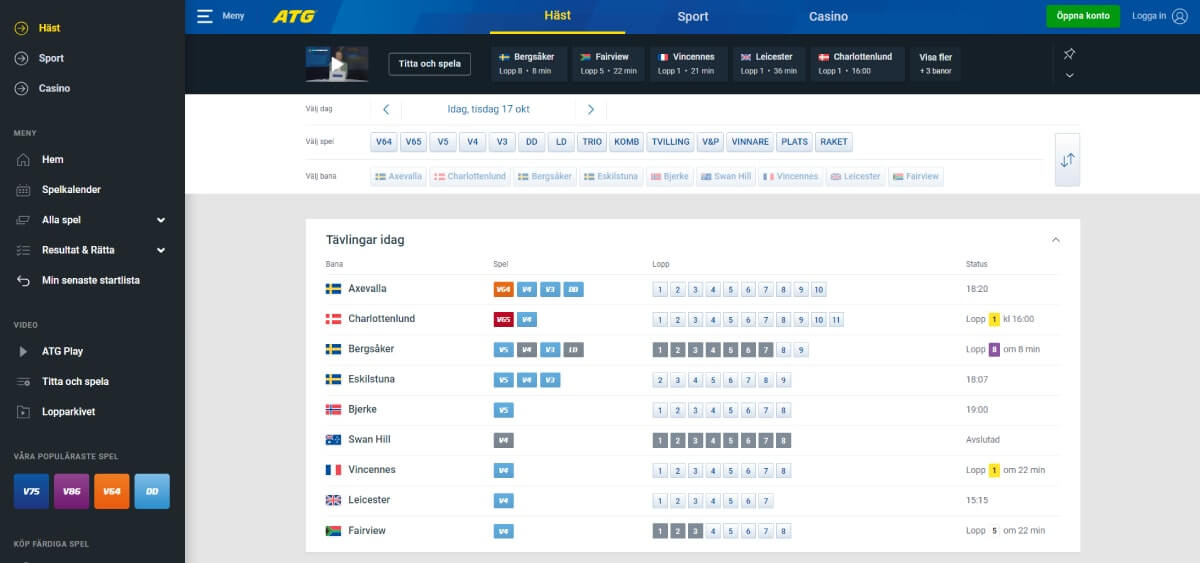1200x563 pixels.
Task: Select Sport icon in left sidebar
Action: [x=21, y=58]
